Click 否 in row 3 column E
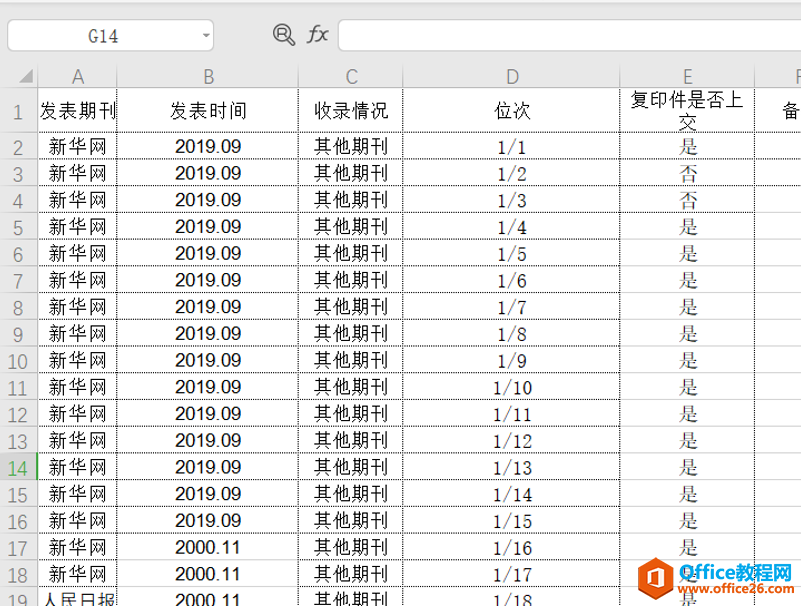 (688, 173)
